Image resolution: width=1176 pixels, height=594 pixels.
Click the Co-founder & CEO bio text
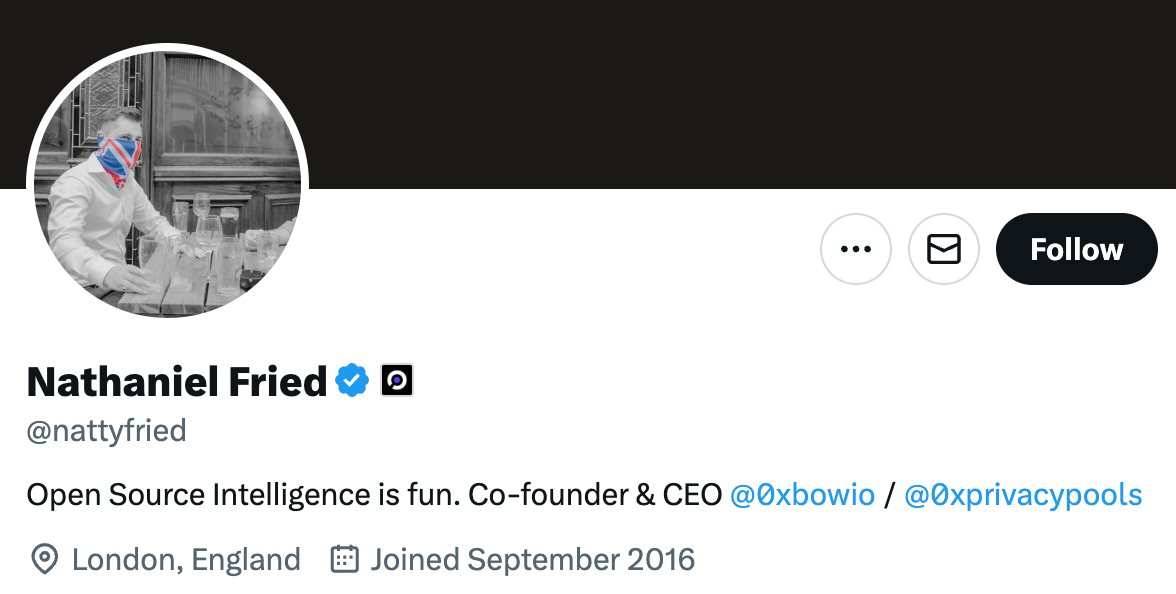coord(595,495)
